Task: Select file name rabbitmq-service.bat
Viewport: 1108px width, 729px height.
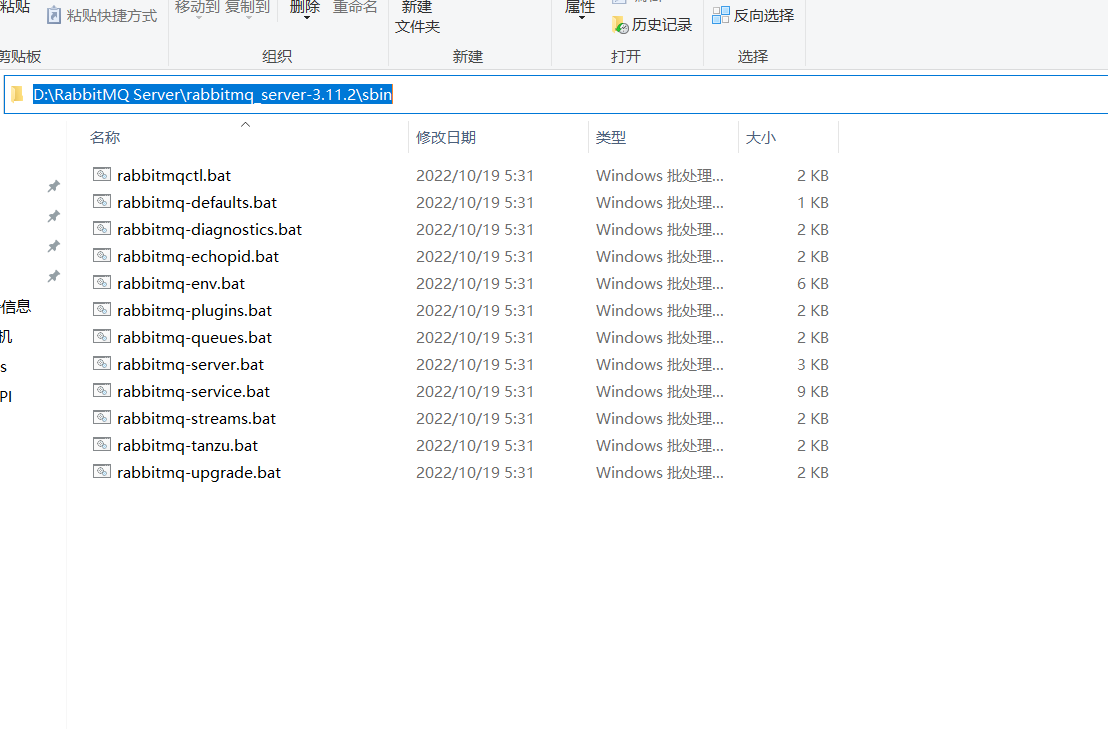Action: pos(194,391)
